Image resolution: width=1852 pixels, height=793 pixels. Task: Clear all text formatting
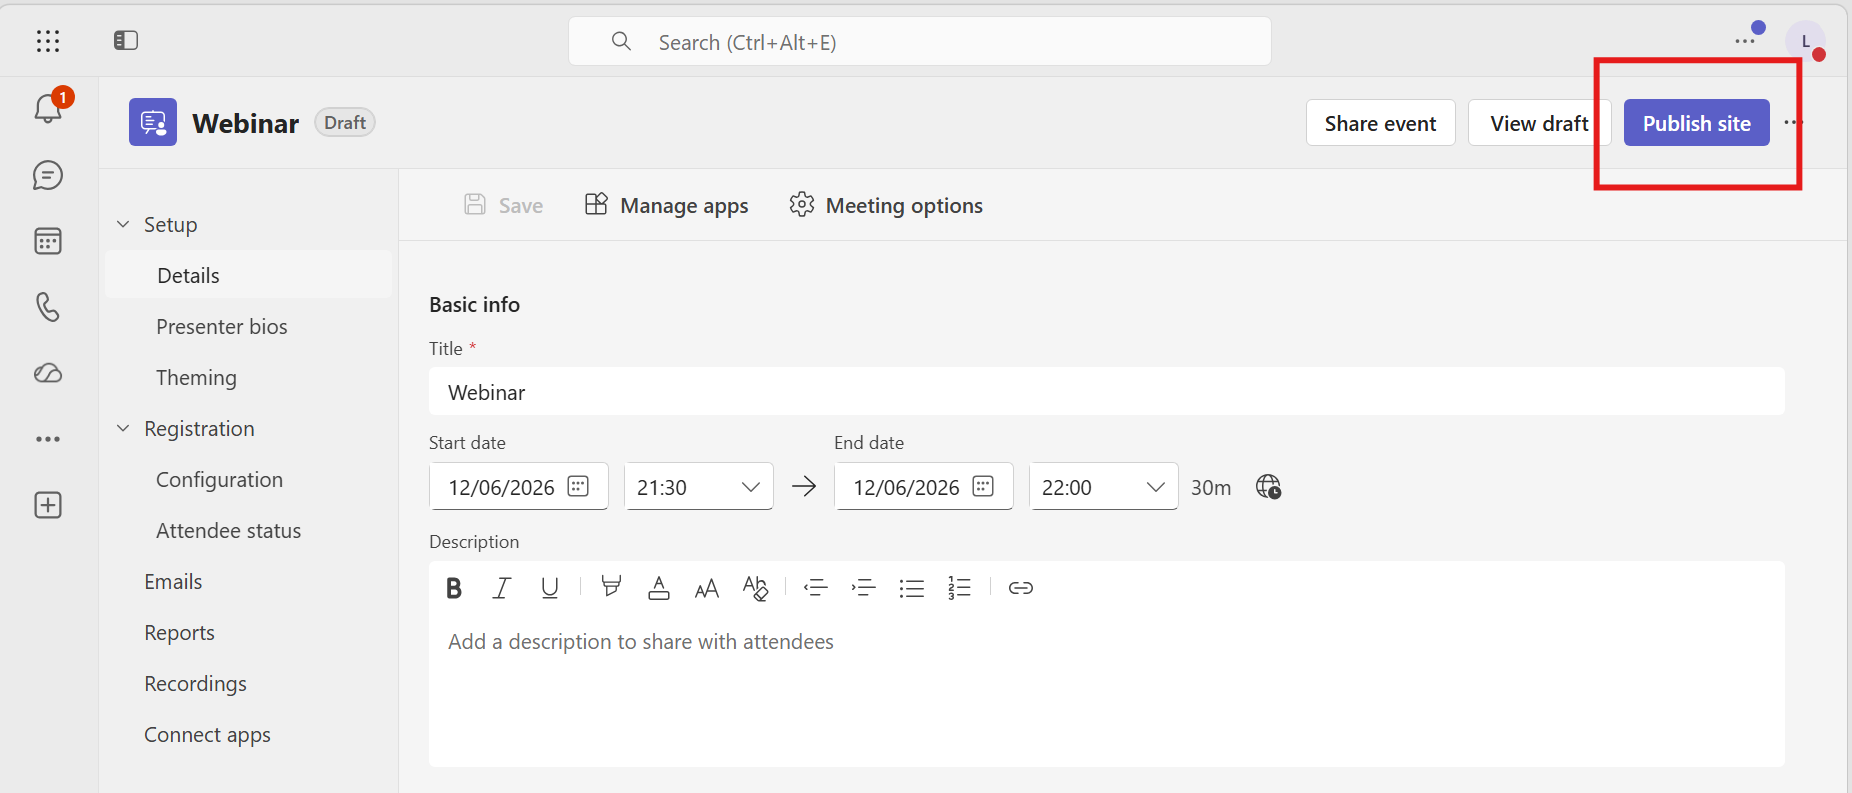click(755, 588)
